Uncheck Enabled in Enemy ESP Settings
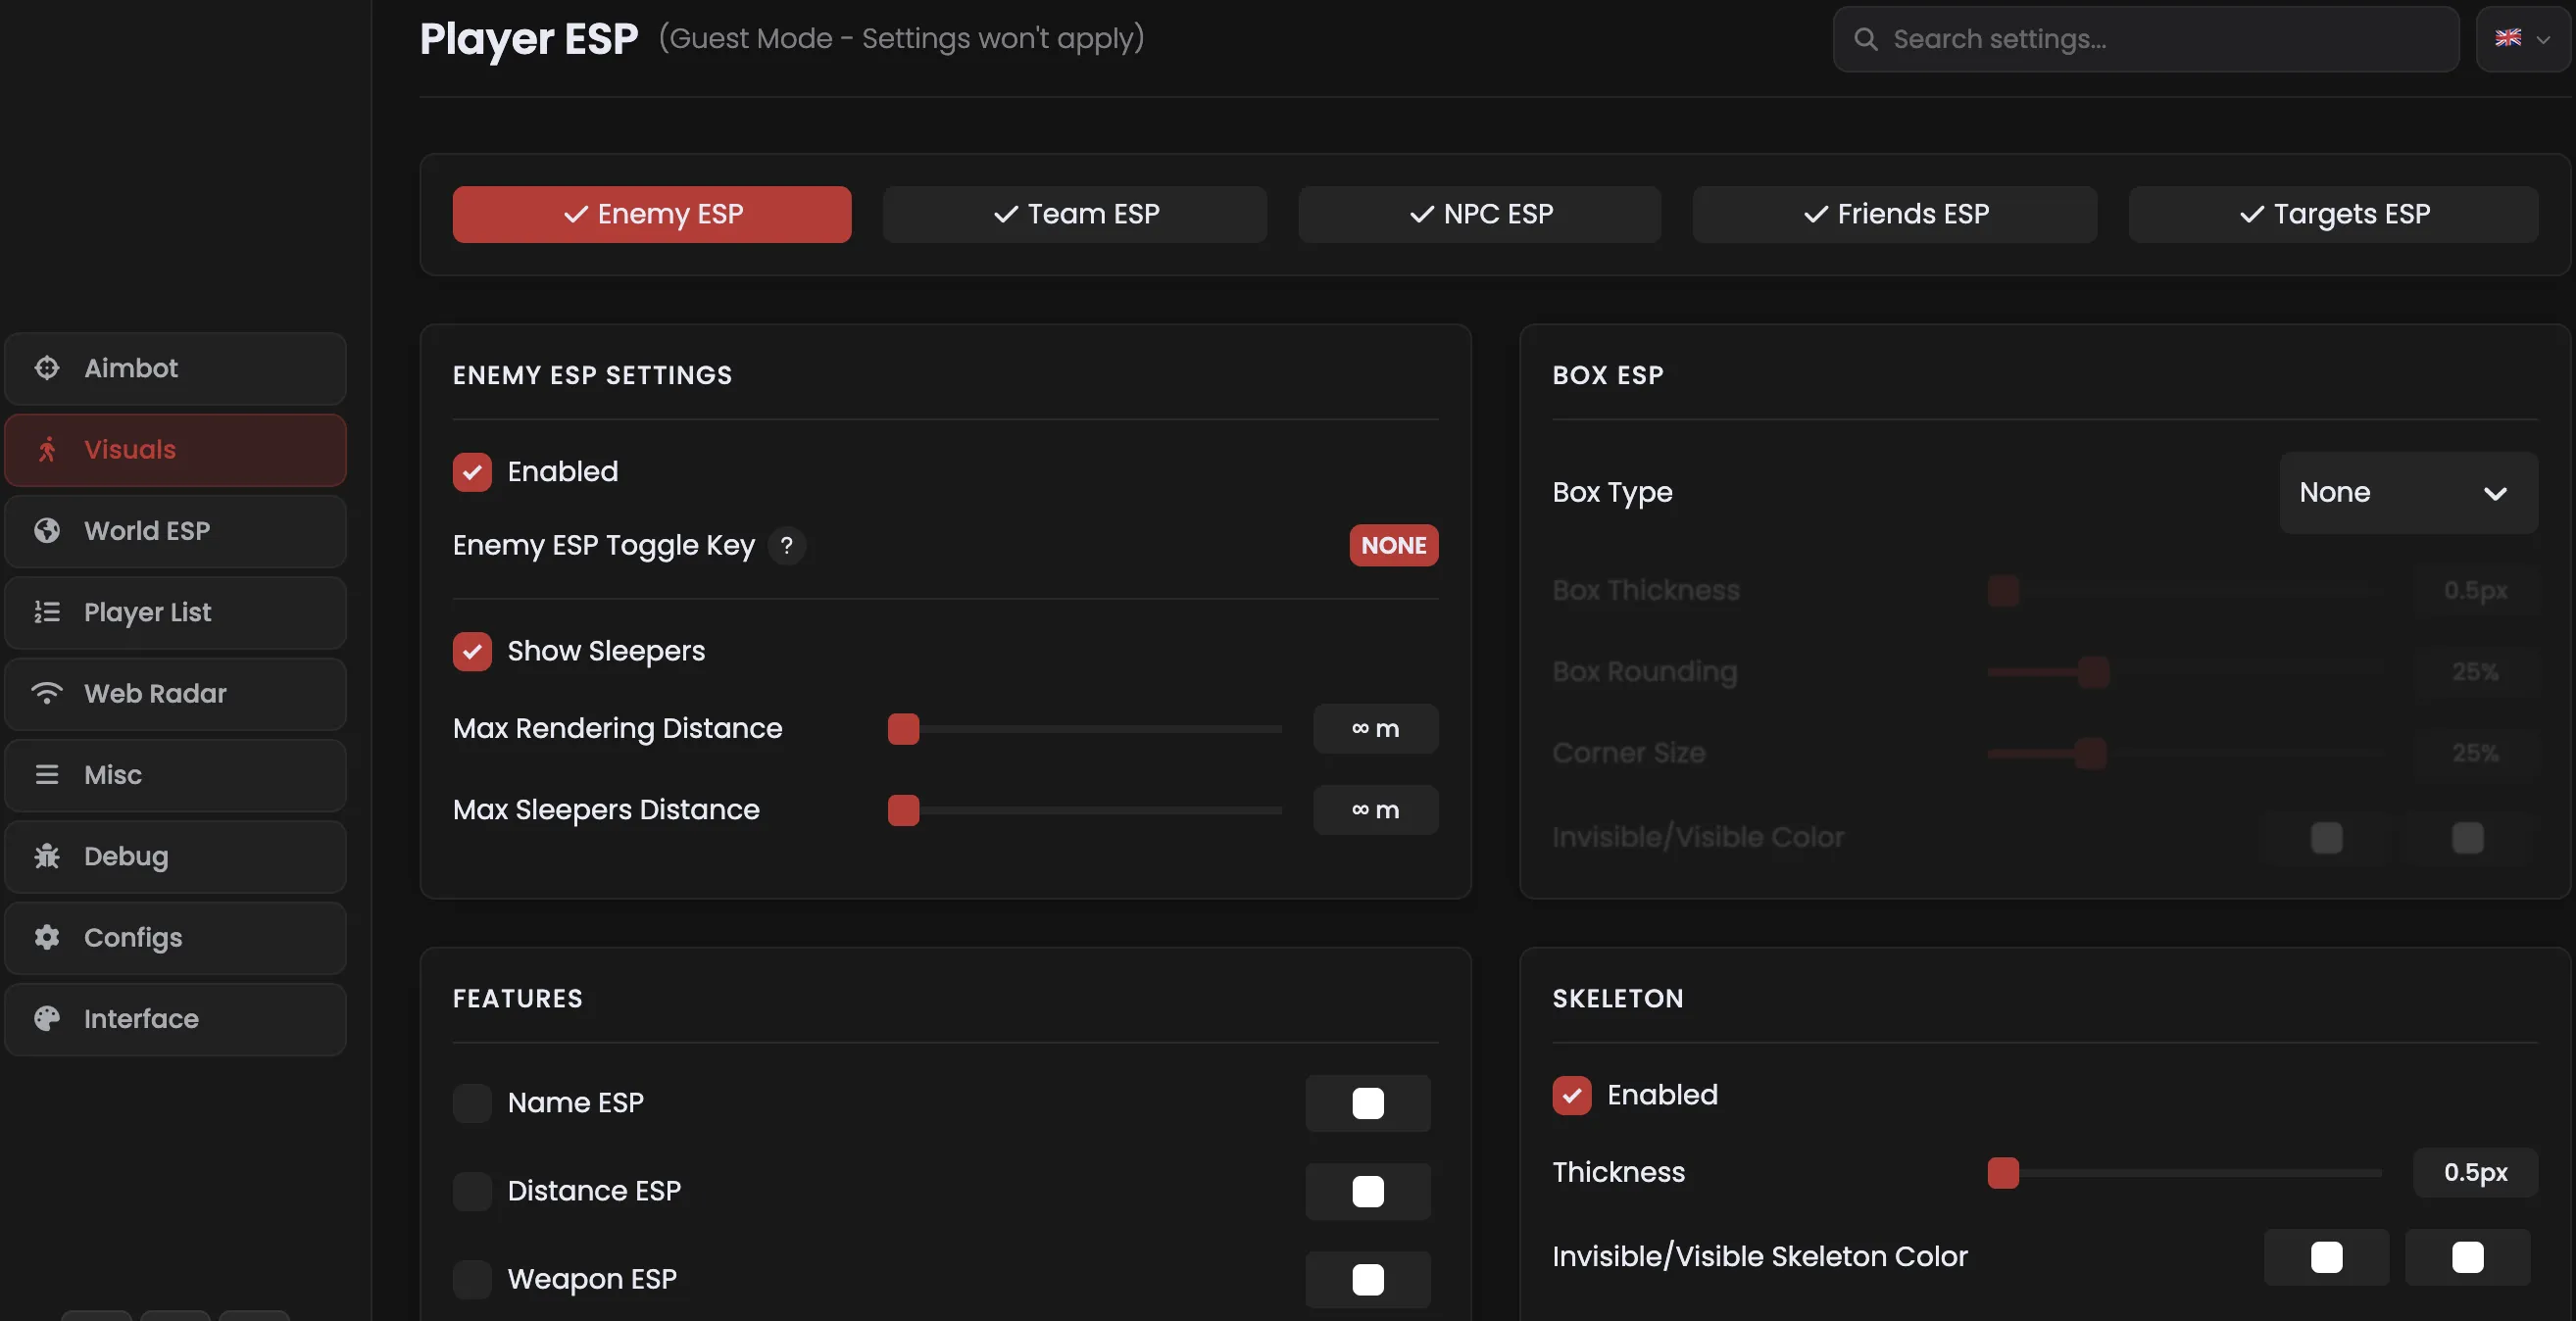This screenshot has width=2576, height=1321. [x=472, y=472]
